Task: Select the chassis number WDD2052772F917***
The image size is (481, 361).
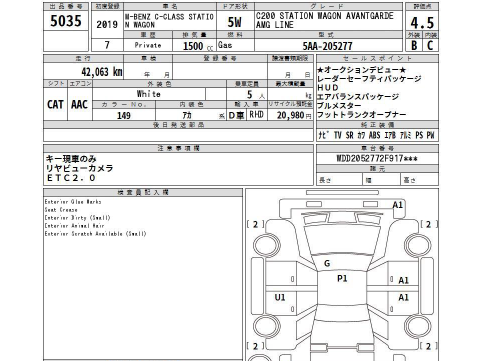Action: (377, 158)
